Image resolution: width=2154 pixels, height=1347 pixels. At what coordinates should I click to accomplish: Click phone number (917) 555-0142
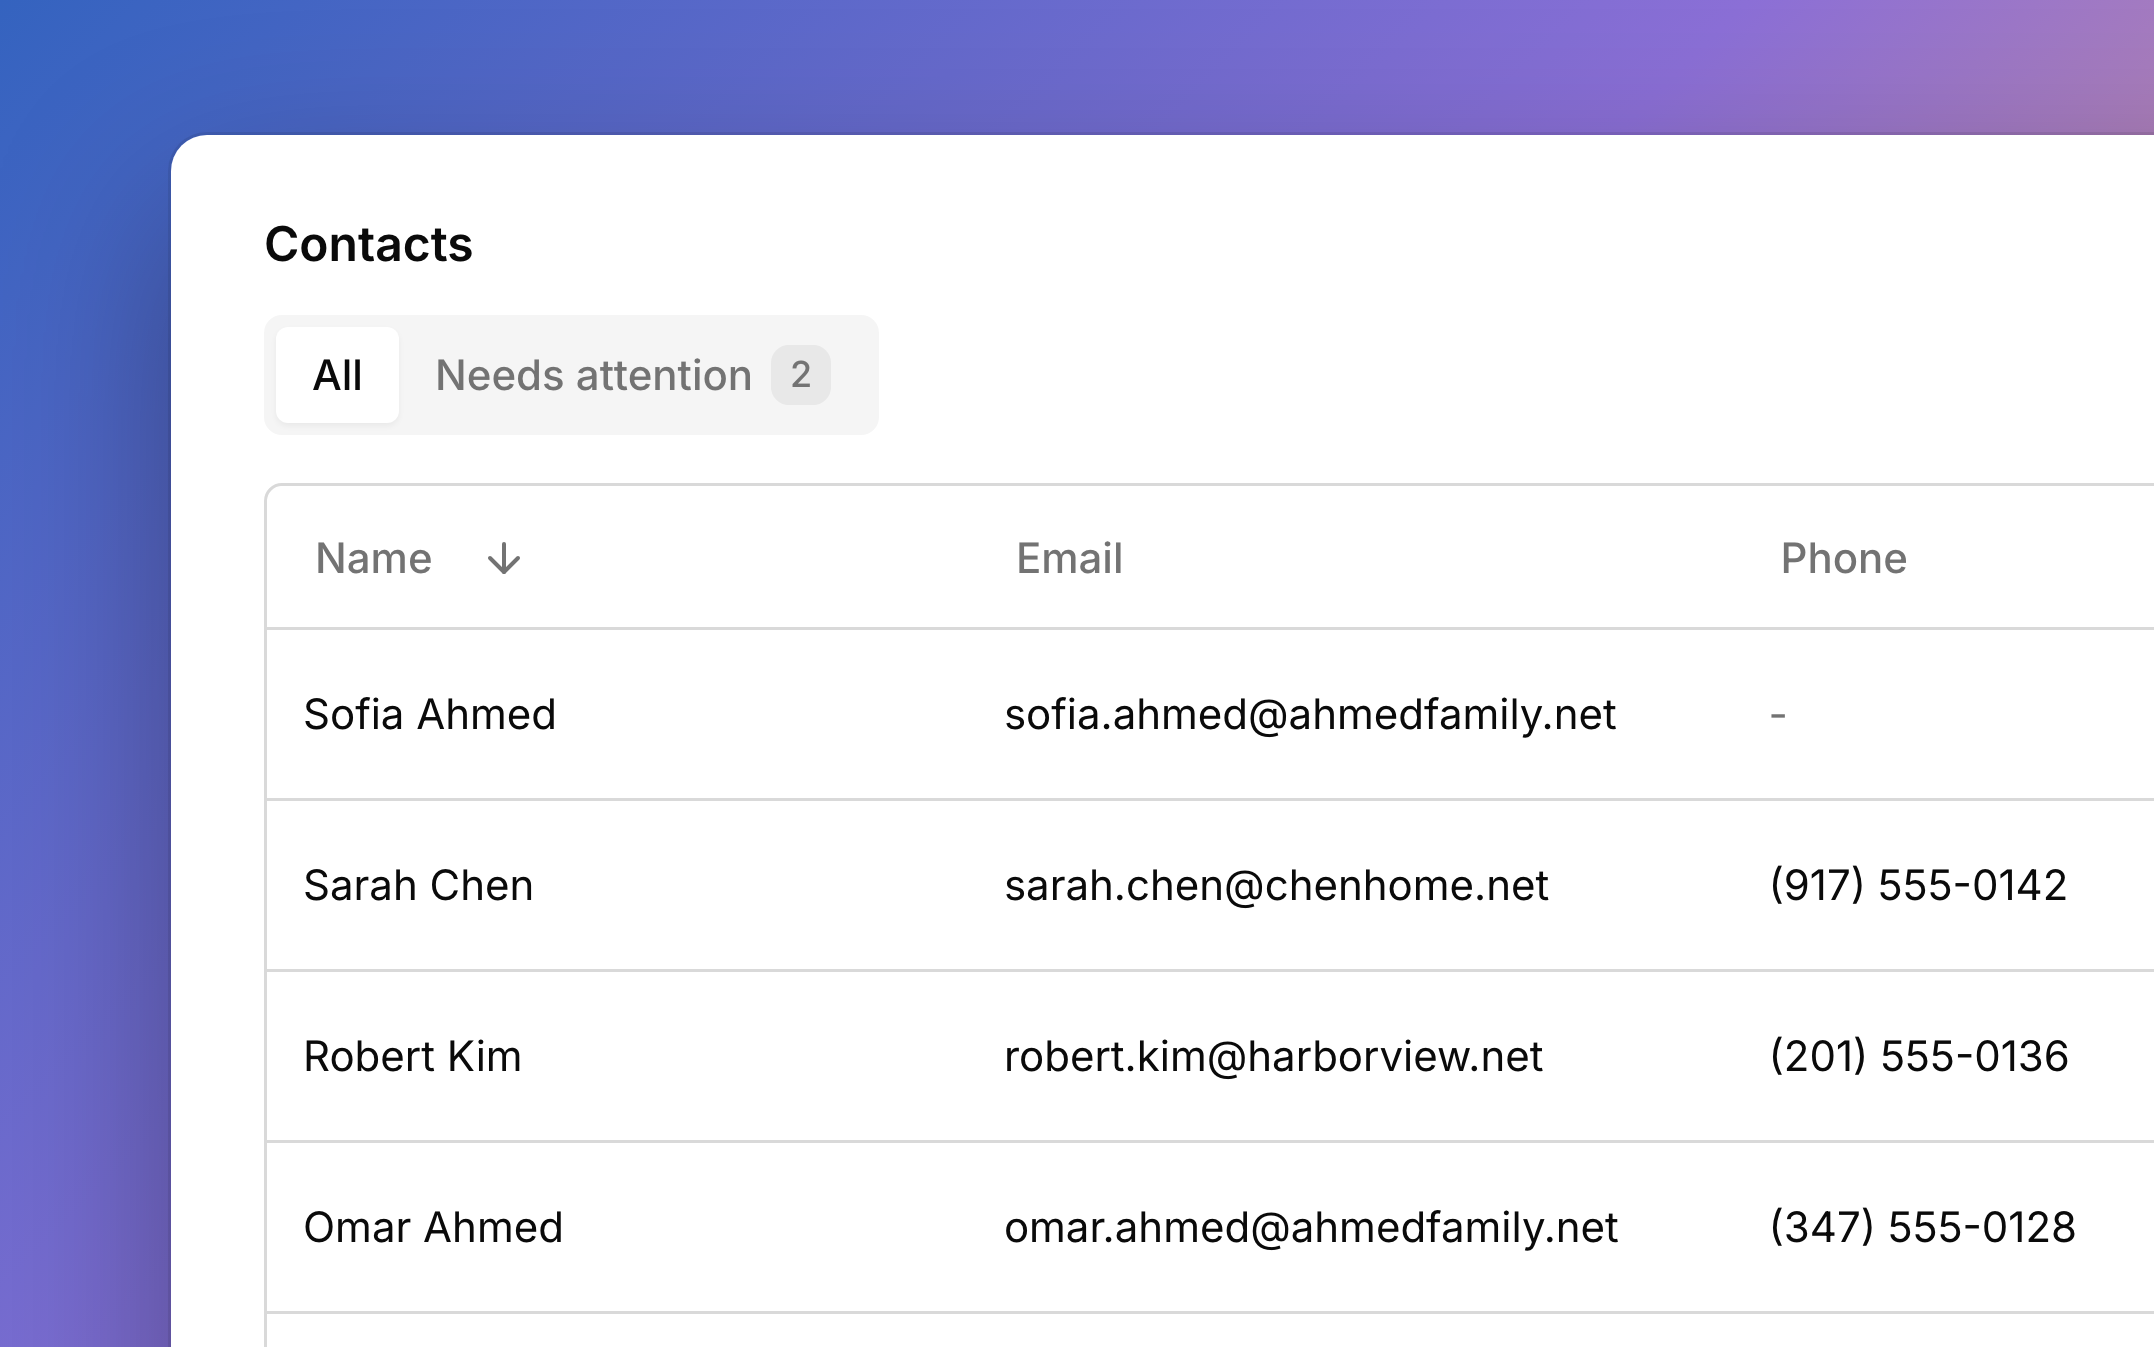(x=1918, y=885)
